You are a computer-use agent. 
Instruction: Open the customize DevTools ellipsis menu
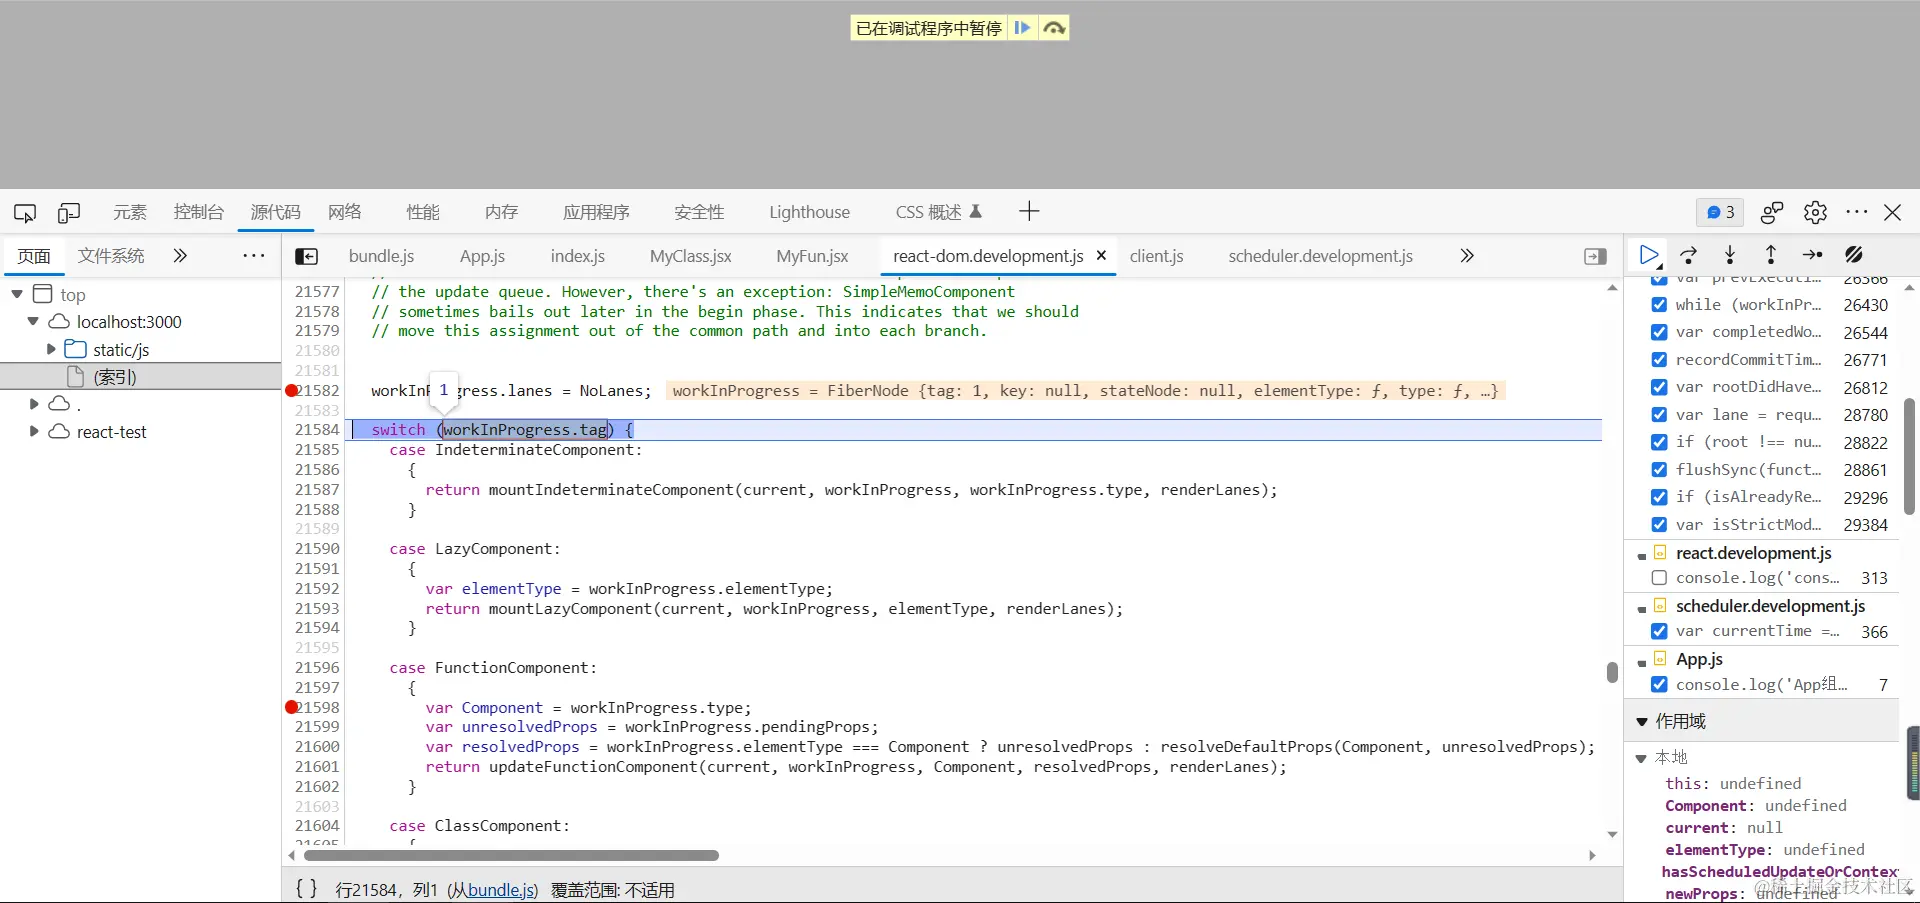[x=1857, y=212]
